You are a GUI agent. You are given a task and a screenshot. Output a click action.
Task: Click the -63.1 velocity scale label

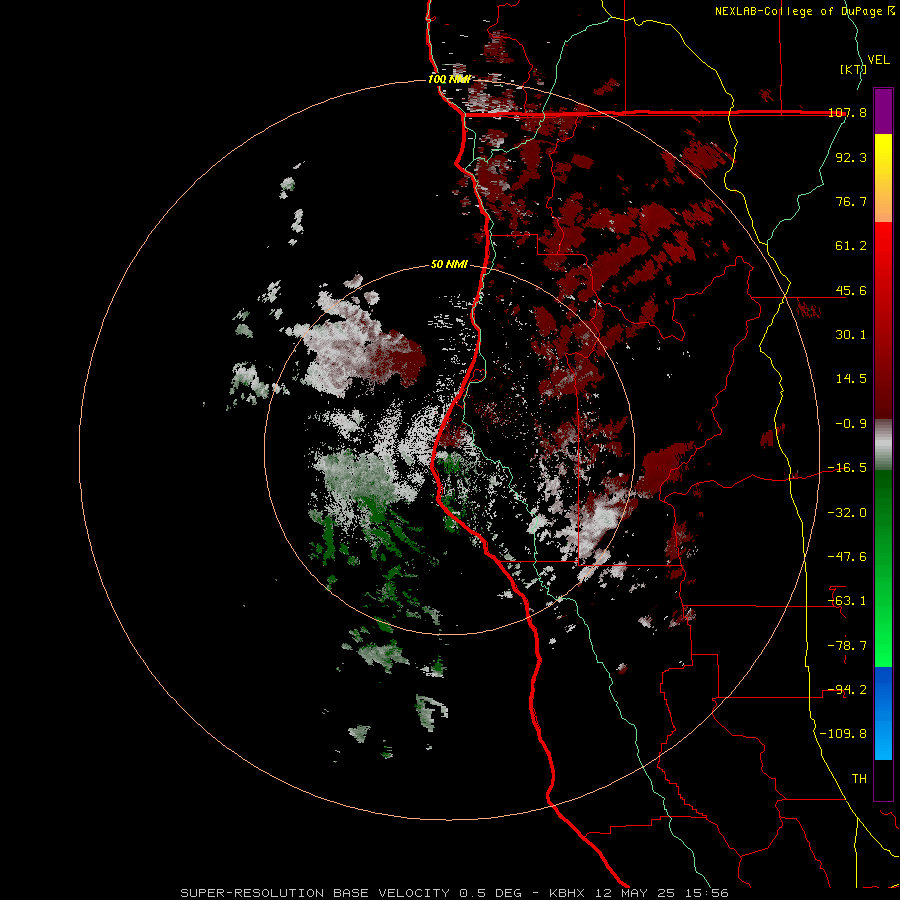847,601
